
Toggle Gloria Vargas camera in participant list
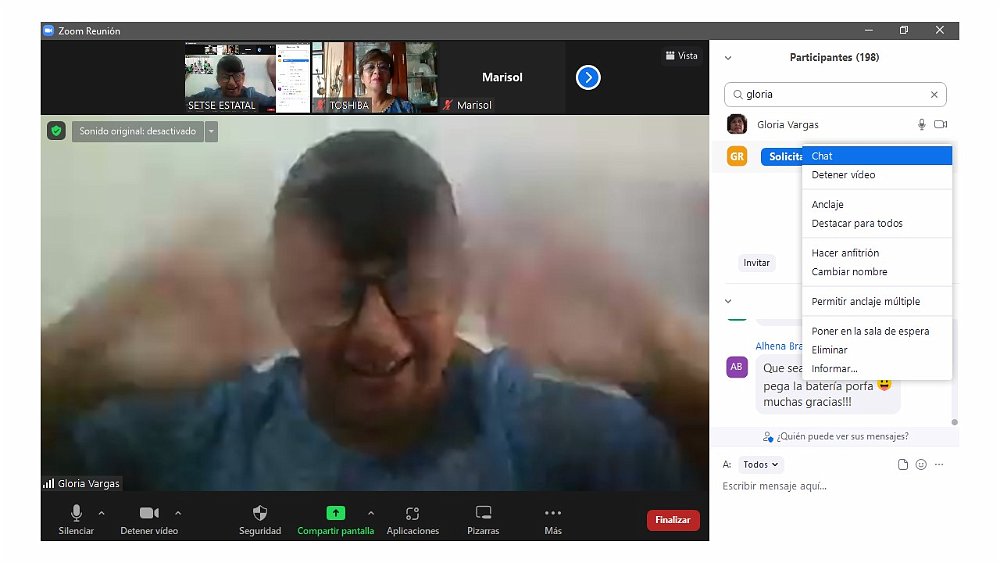[x=940, y=124]
